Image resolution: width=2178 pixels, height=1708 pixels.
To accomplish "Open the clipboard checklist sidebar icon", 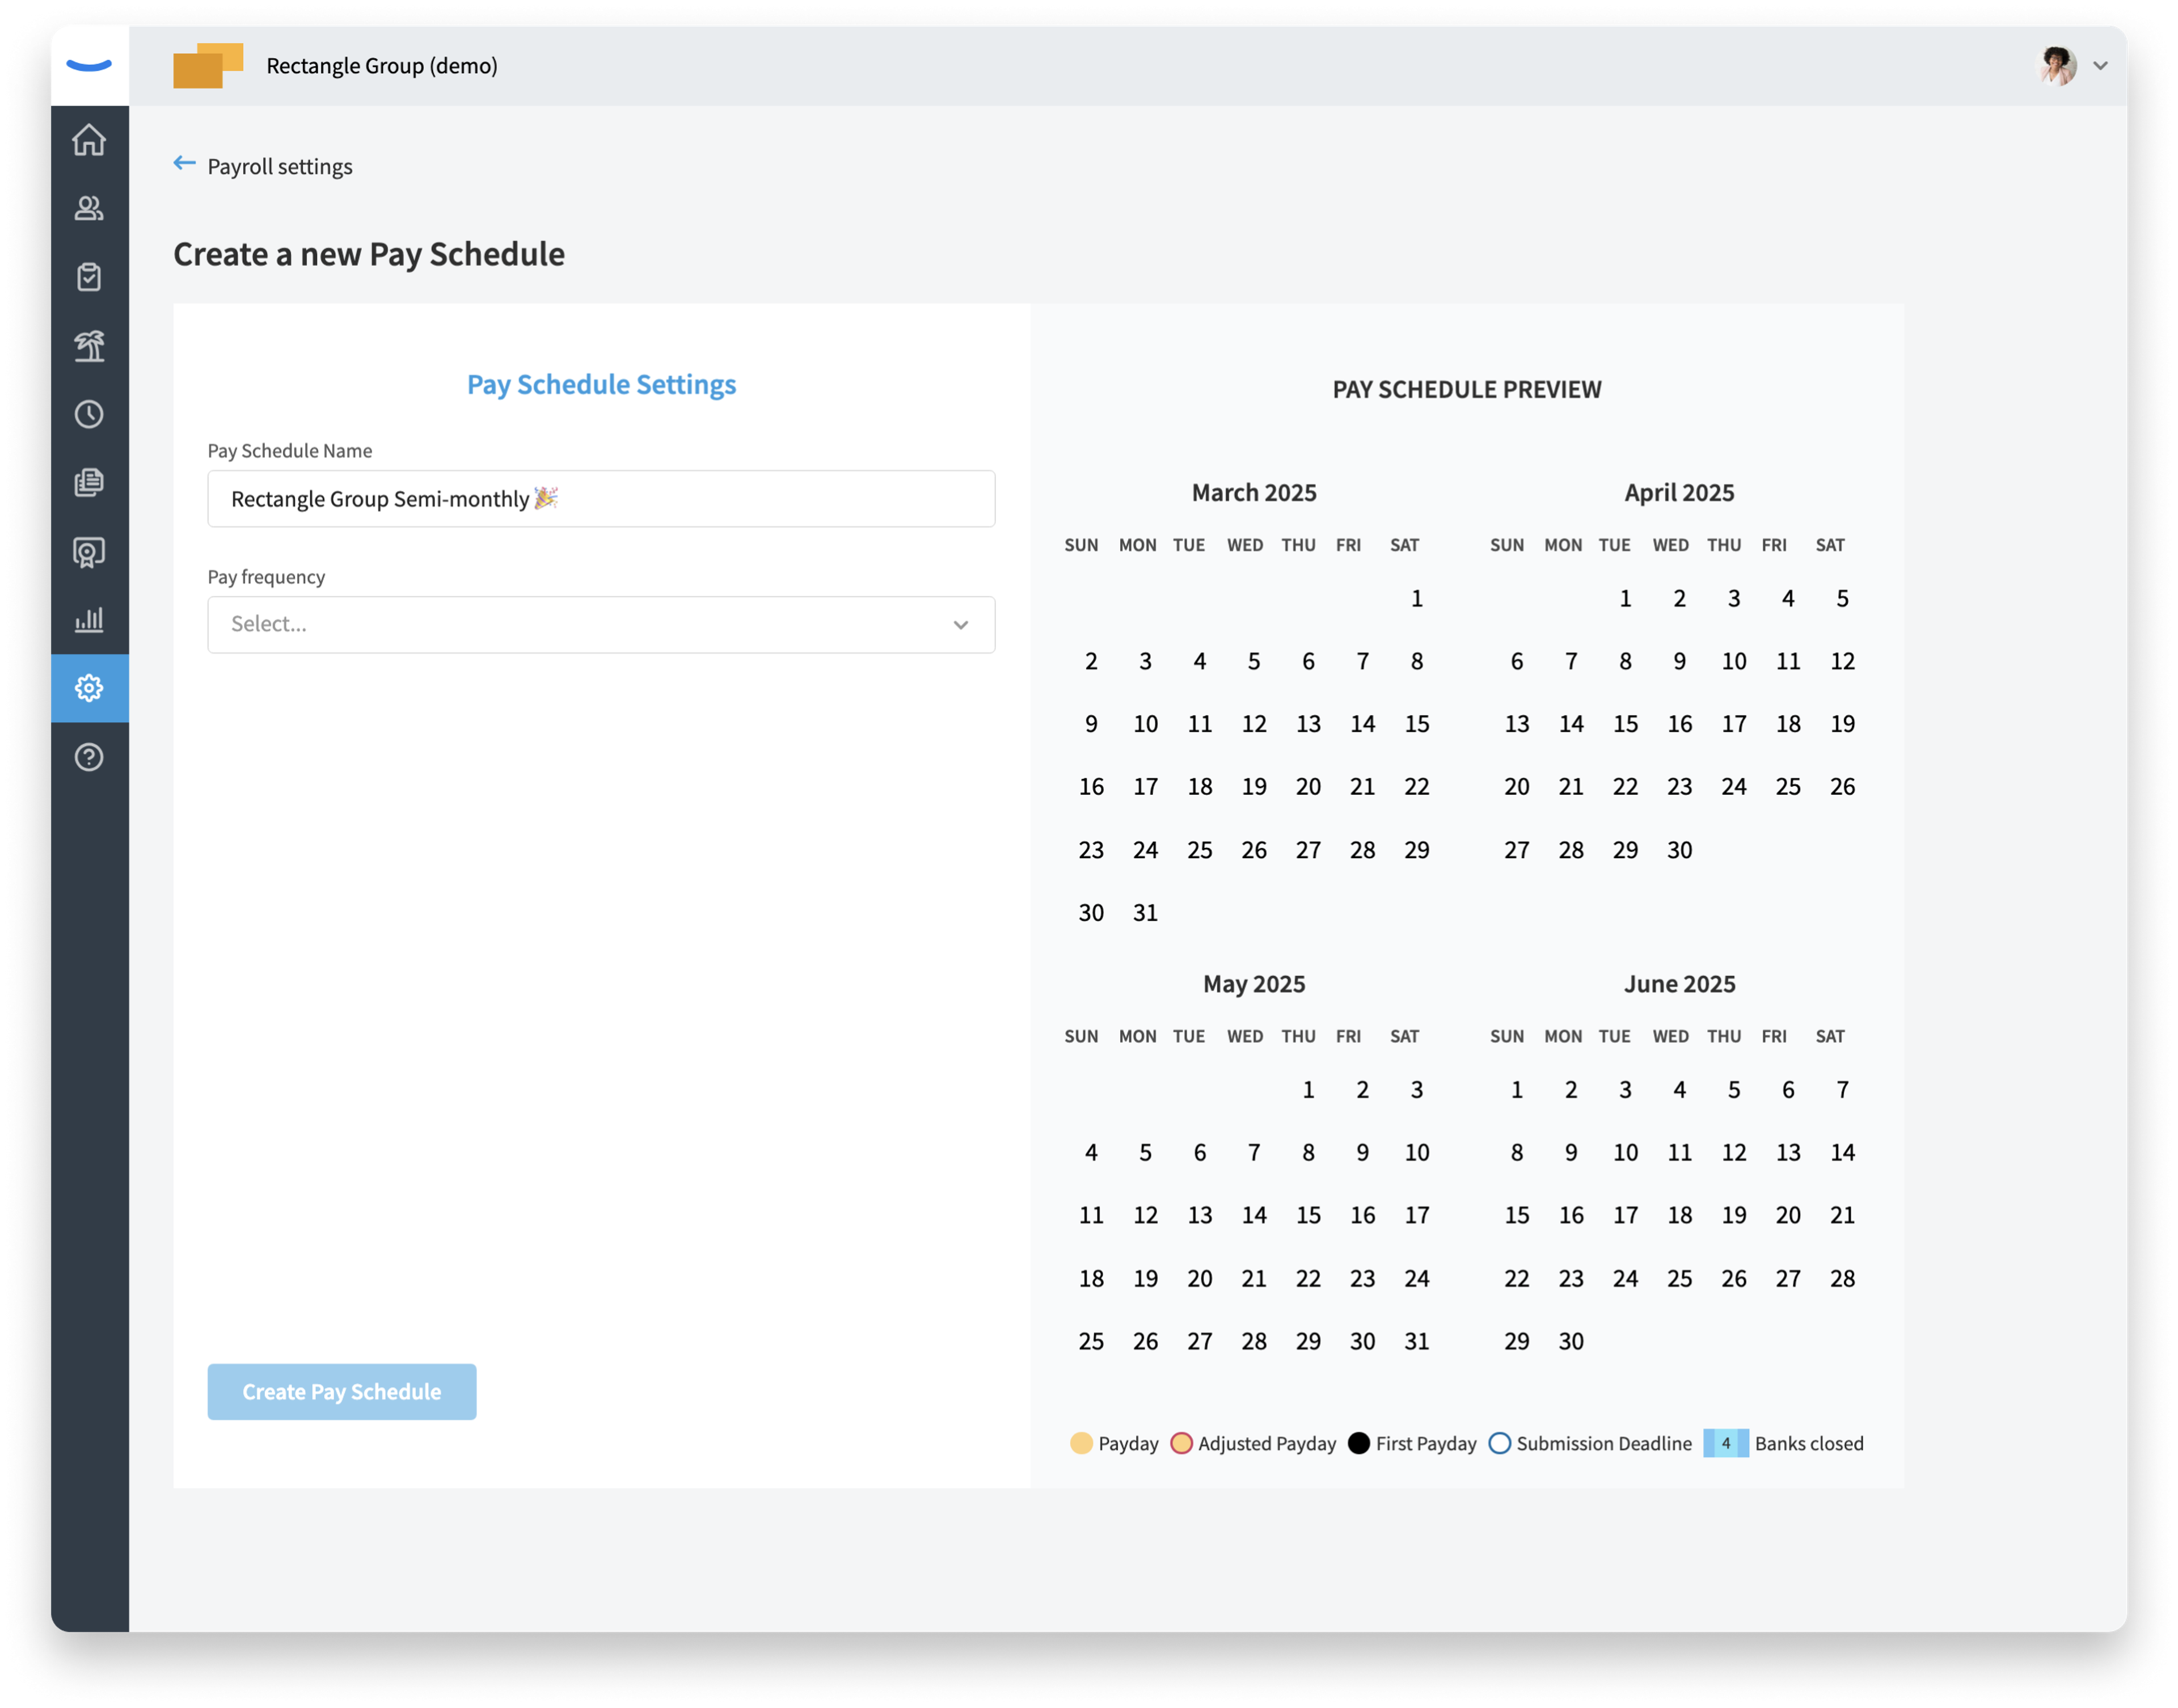I will click(x=89, y=277).
